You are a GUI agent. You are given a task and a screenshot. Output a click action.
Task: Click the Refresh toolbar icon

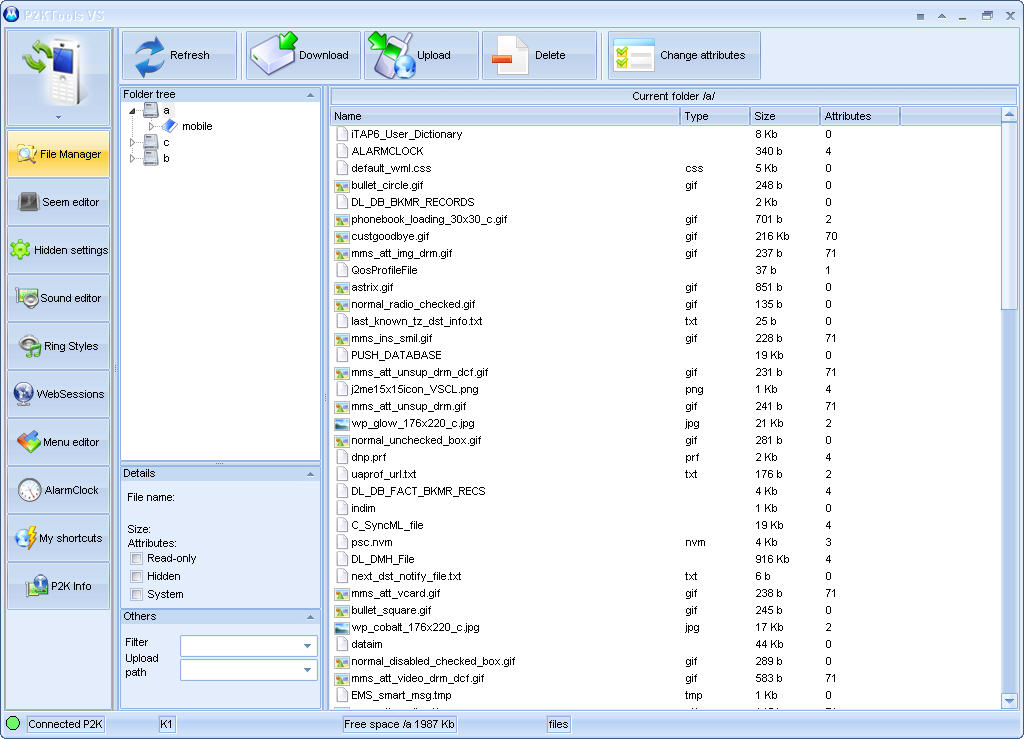point(150,56)
